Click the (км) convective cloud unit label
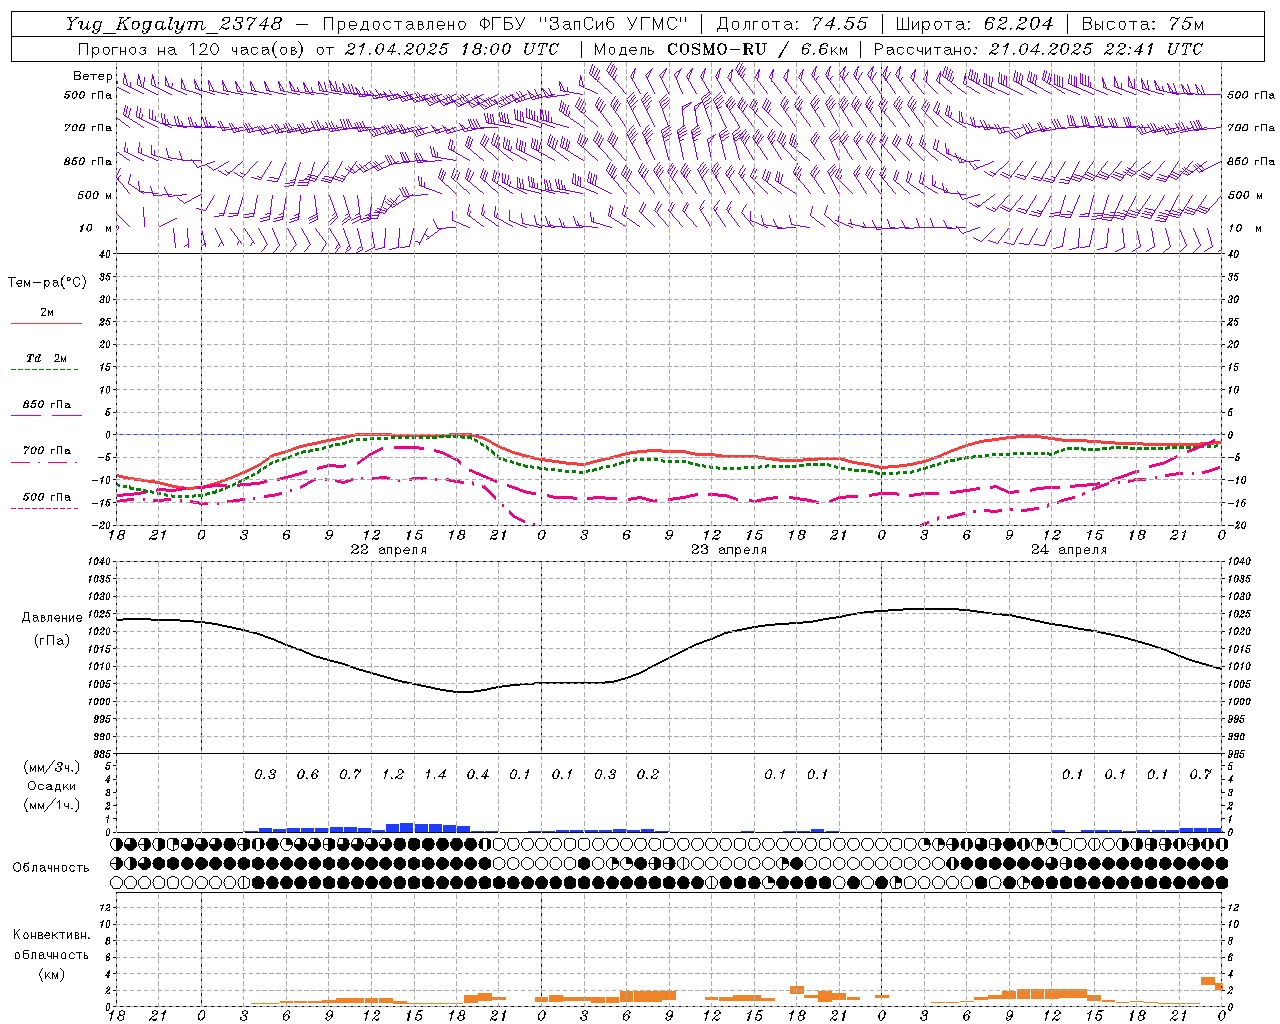 (x=51, y=975)
